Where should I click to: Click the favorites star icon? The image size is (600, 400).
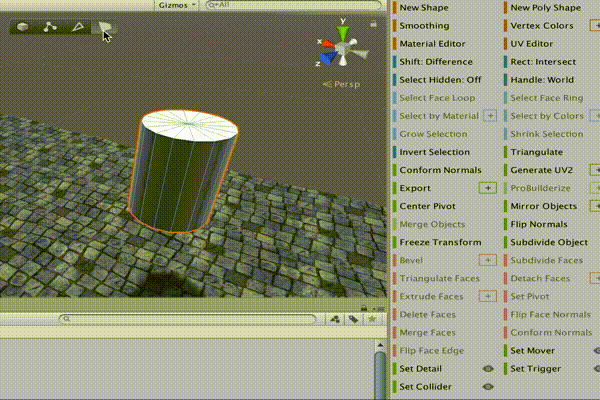[372, 319]
